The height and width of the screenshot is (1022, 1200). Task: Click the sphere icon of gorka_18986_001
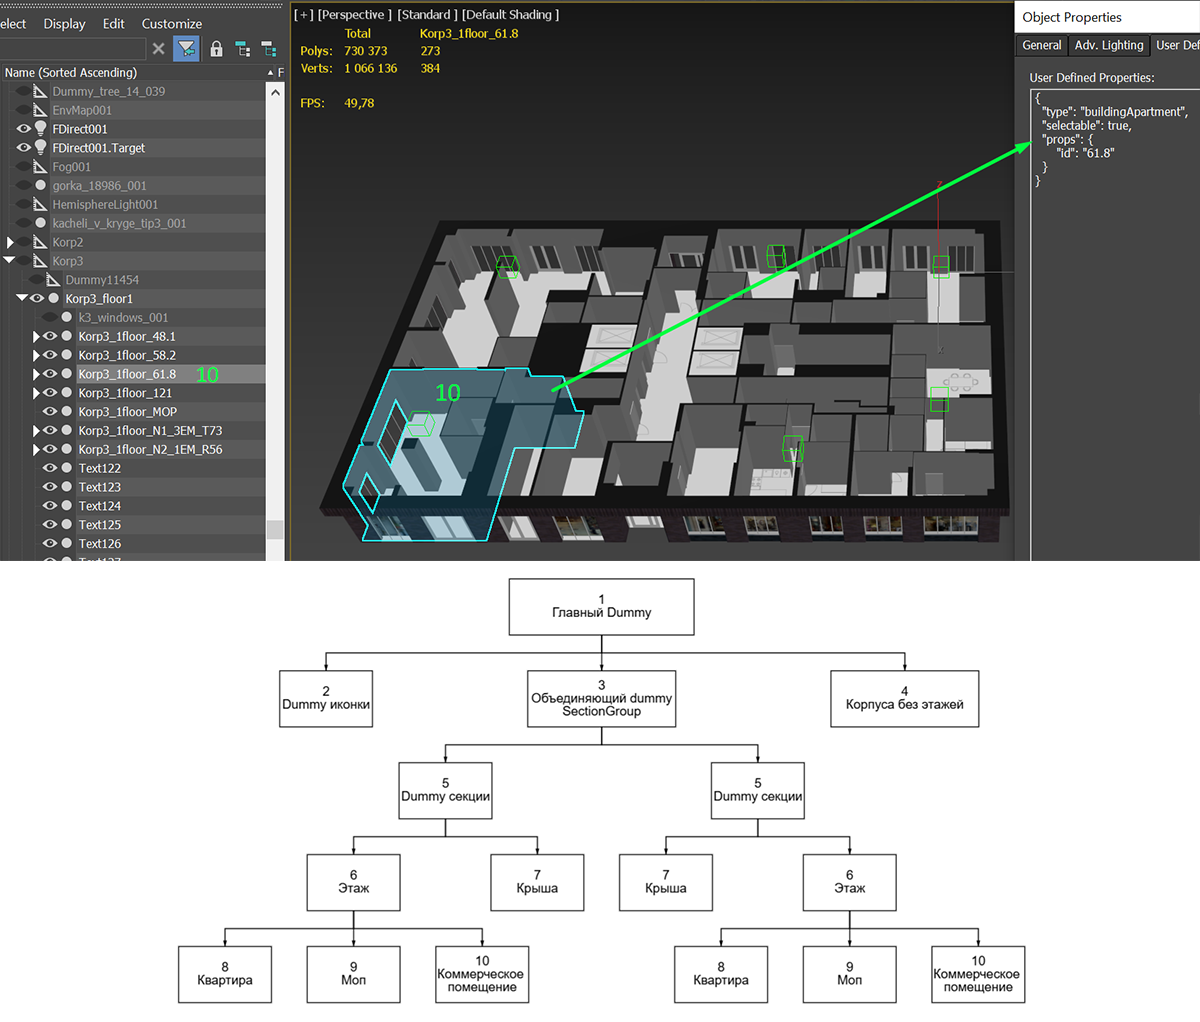(x=41, y=185)
